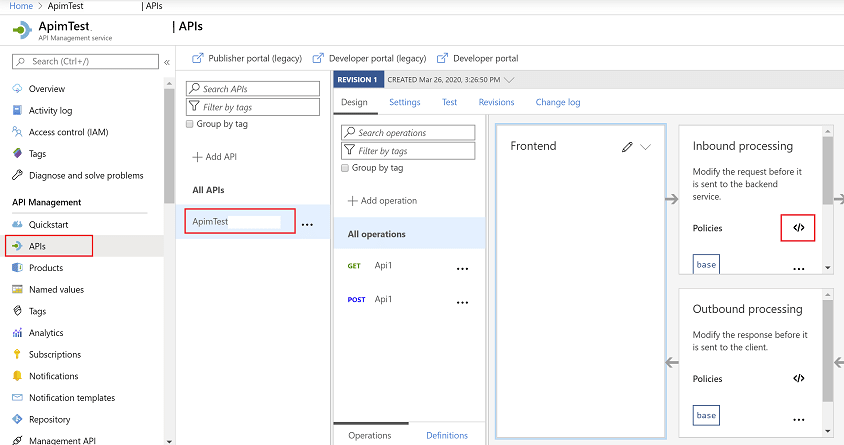Focus the sidebar Search (Ctrl+/) box
Screen dimensions: 844x445
coord(86,61)
